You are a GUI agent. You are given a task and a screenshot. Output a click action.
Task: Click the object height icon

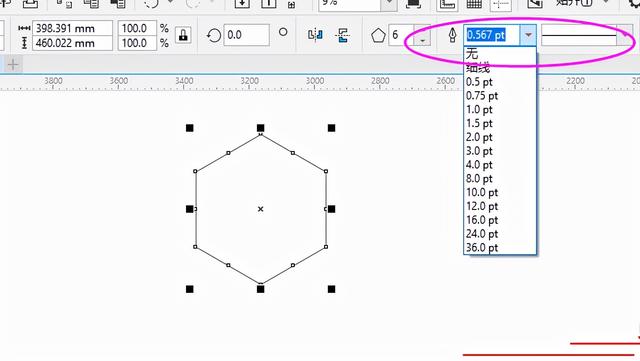tap(24, 43)
